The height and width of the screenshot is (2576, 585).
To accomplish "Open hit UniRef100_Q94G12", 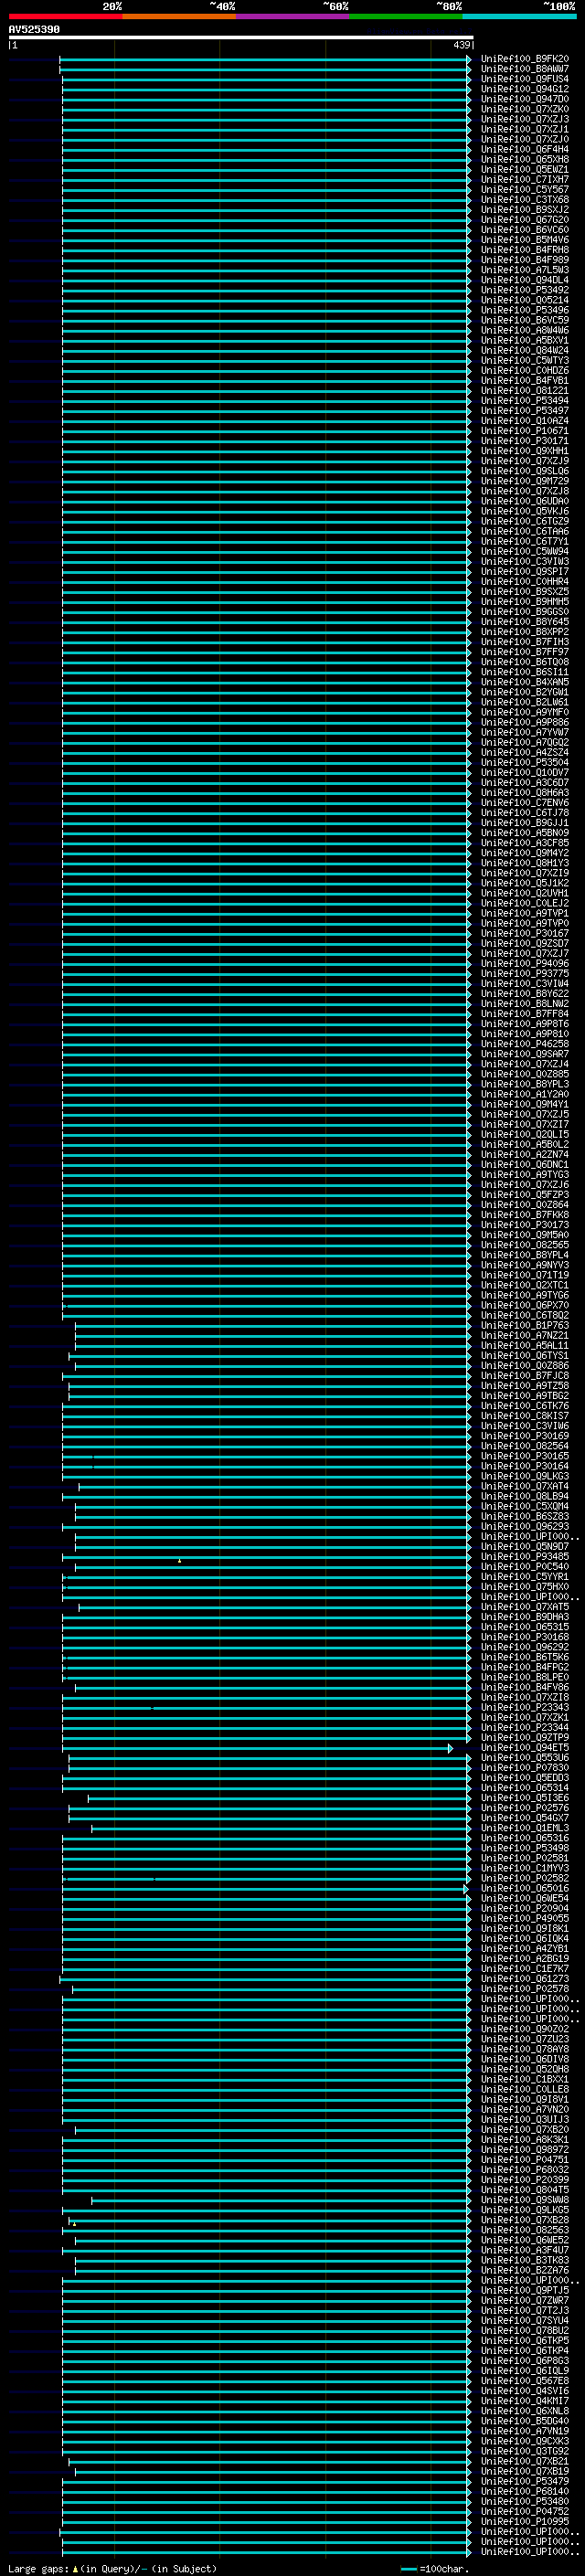I will pos(525,89).
